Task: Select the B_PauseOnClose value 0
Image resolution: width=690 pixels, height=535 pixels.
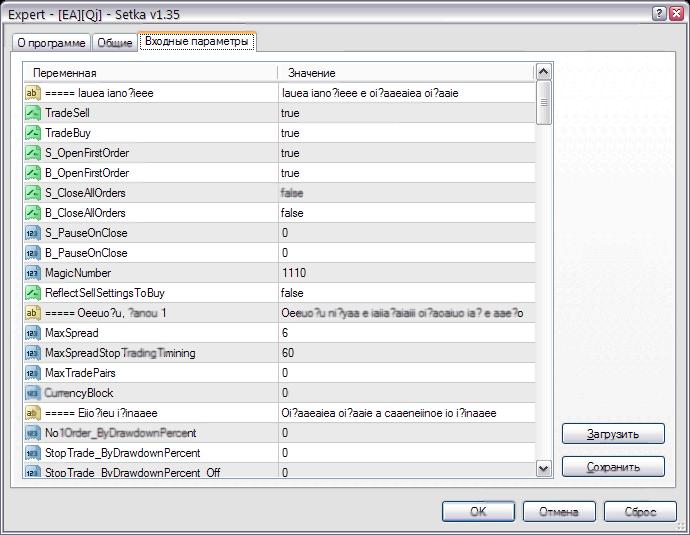Action: (x=285, y=253)
